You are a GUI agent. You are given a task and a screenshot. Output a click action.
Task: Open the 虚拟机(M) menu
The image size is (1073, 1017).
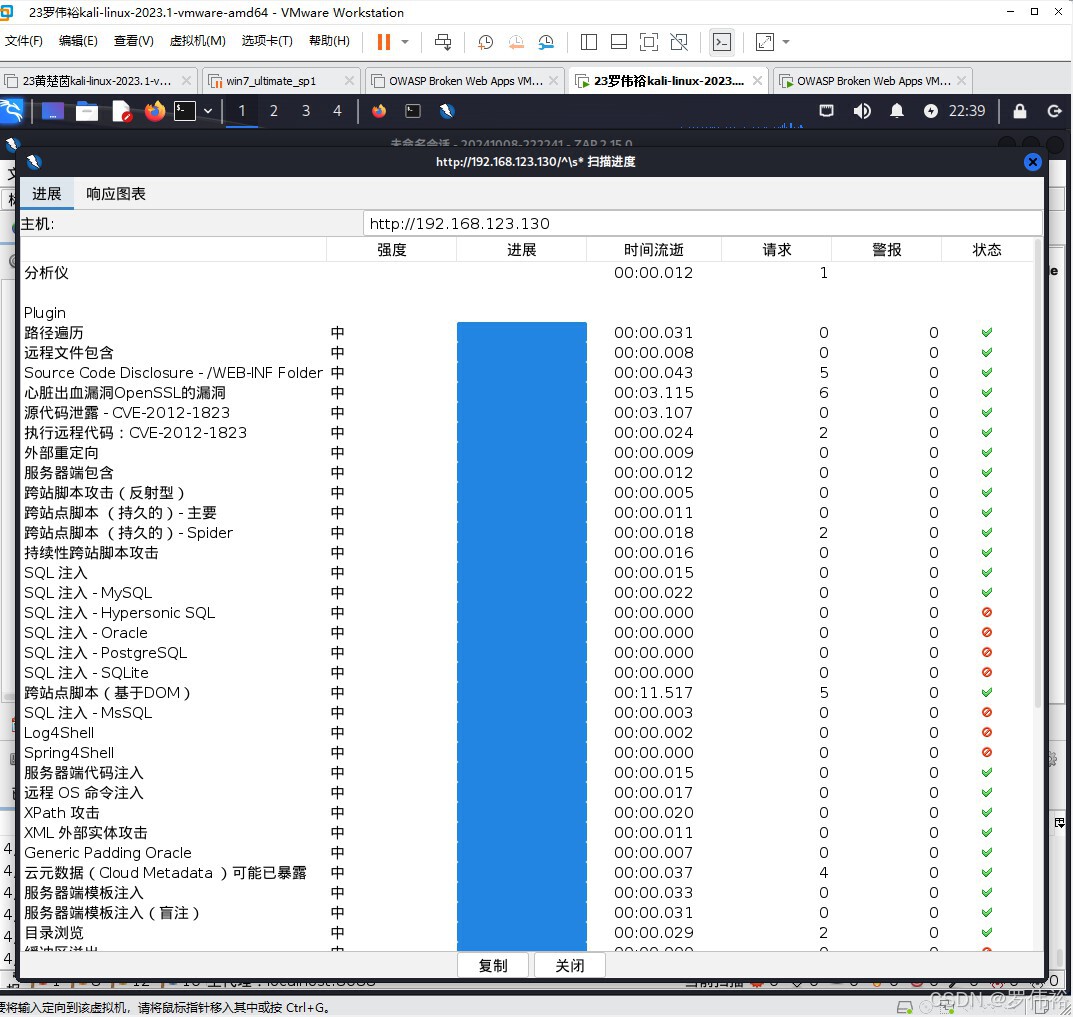(198, 41)
